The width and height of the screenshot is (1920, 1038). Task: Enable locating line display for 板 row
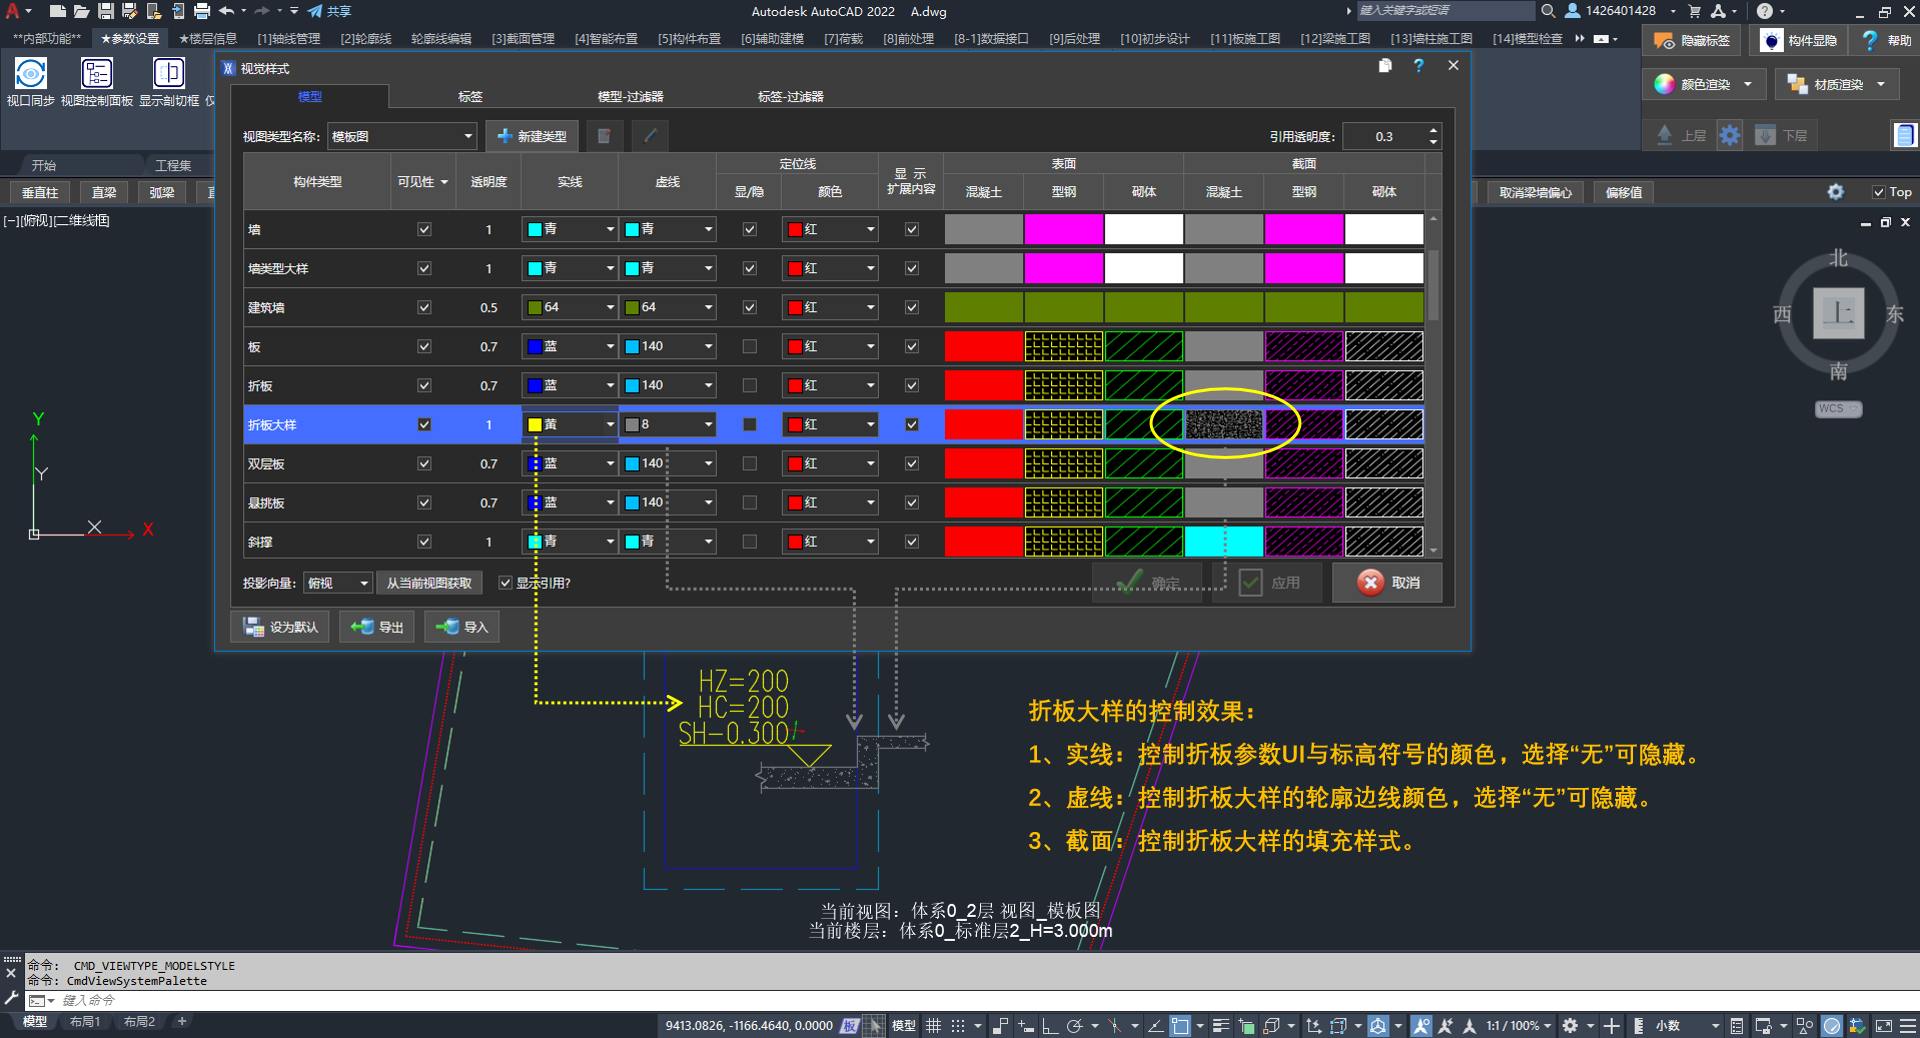749,347
